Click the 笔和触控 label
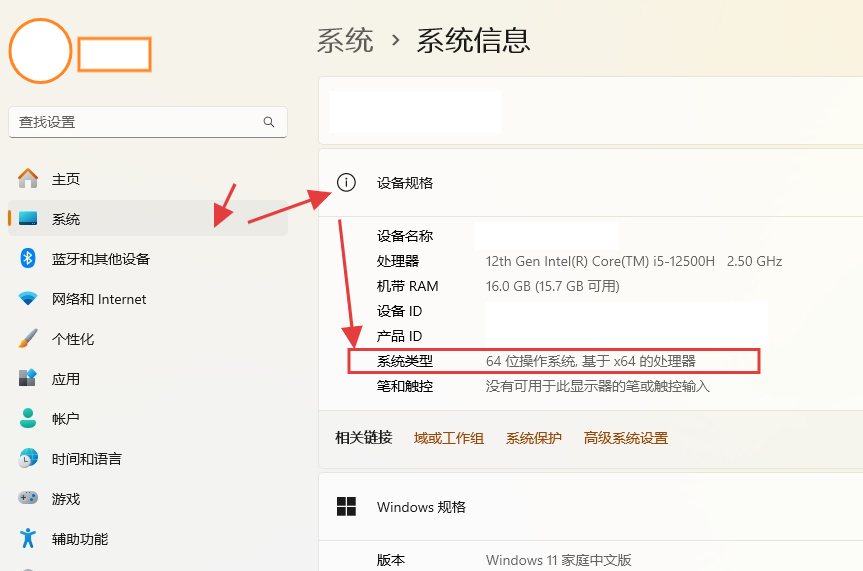This screenshot has height=571, width=863. click(x=405, y=386)
